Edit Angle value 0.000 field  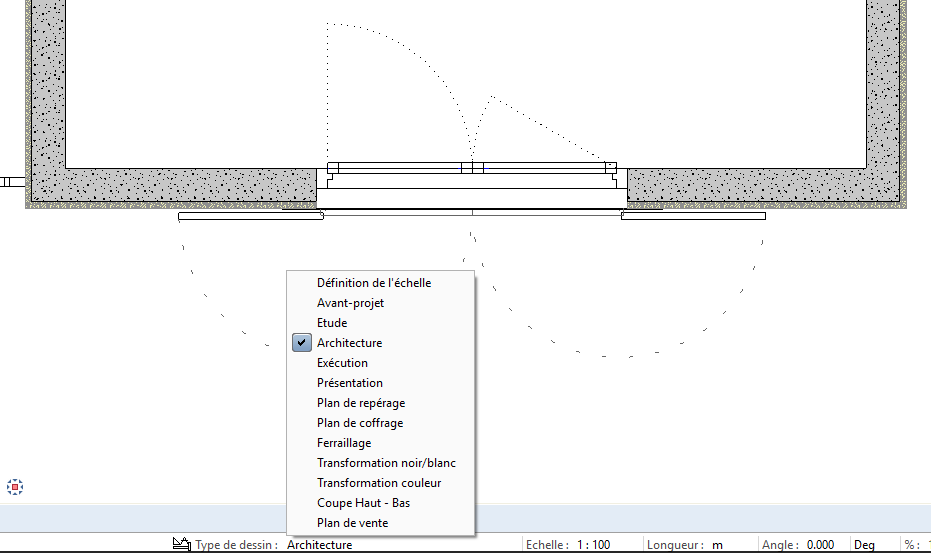pos(820,545)
